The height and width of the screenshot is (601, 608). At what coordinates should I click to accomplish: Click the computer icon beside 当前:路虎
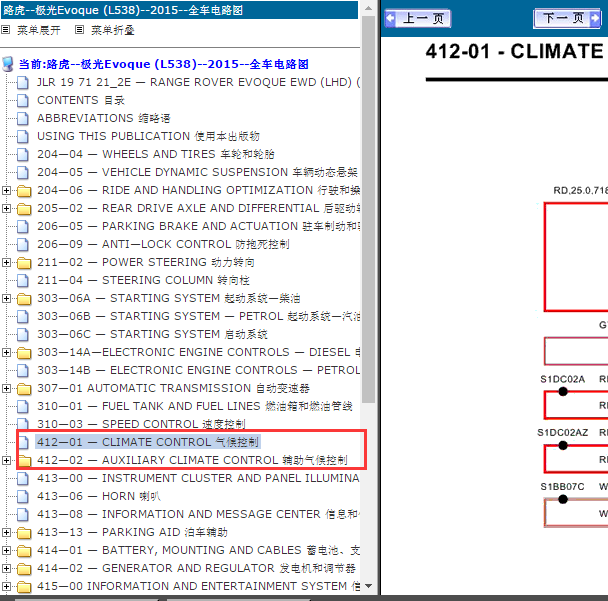(8, 64)
